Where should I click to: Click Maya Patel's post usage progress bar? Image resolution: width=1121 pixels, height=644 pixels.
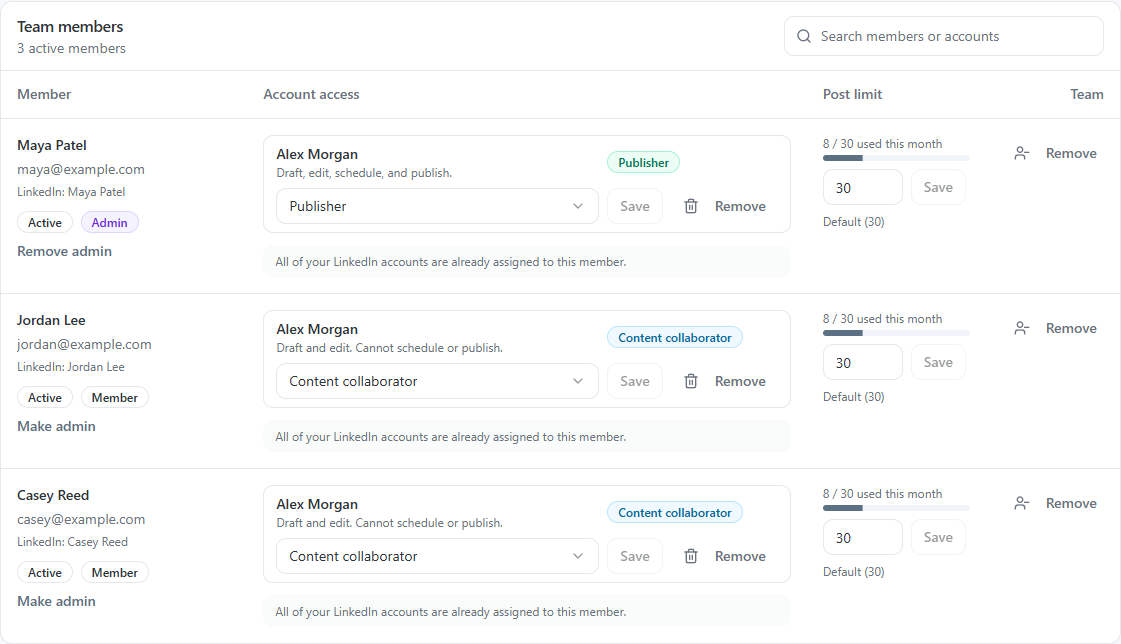click(x=896, y=158)
